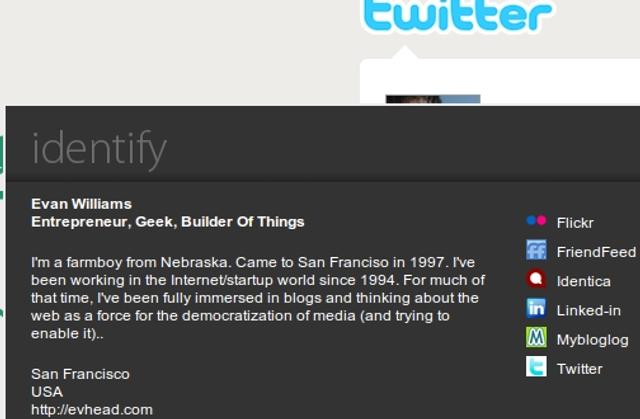This screenshot has height=419, width=640.
Task: Click the "identify" panel heading
Action: (99, 149)
